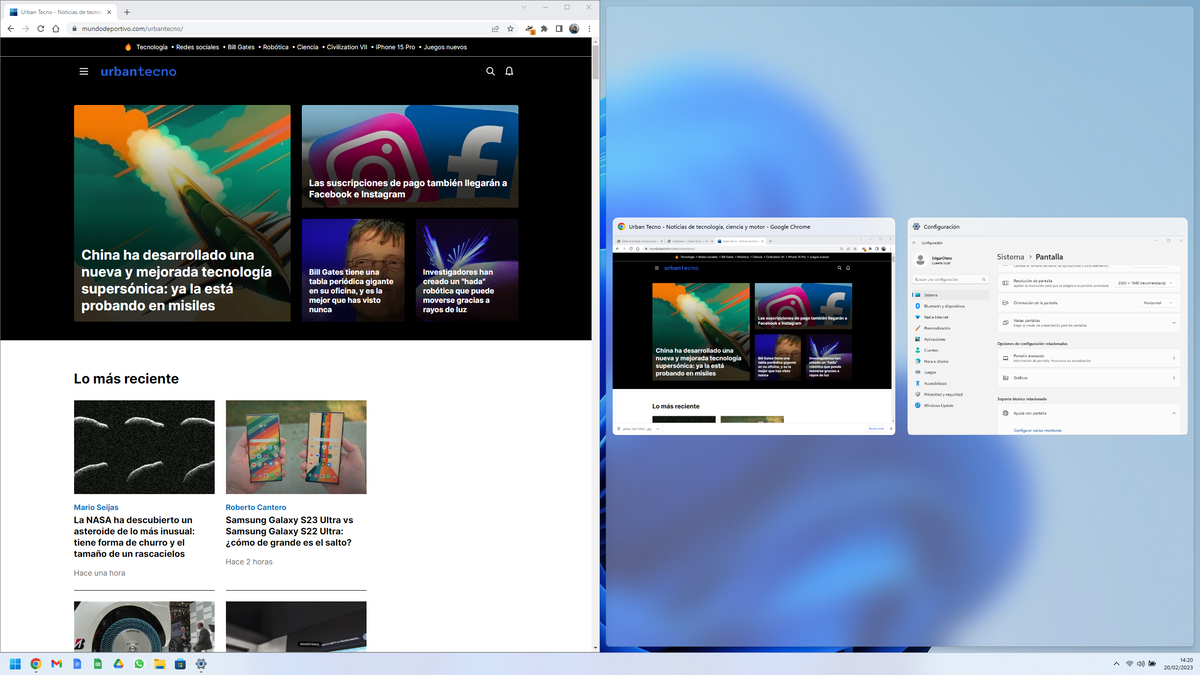The width and height of the screenshot is (1200, 675).
Task: Click the Urban Tecno browser tab
Action: point(61,12)
